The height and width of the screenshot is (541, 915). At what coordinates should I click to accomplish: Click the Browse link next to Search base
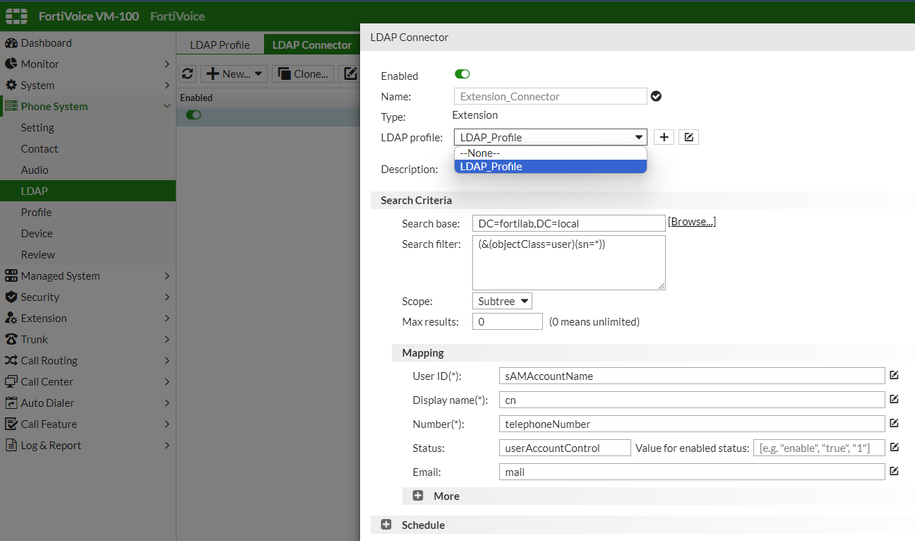[692, 222]
